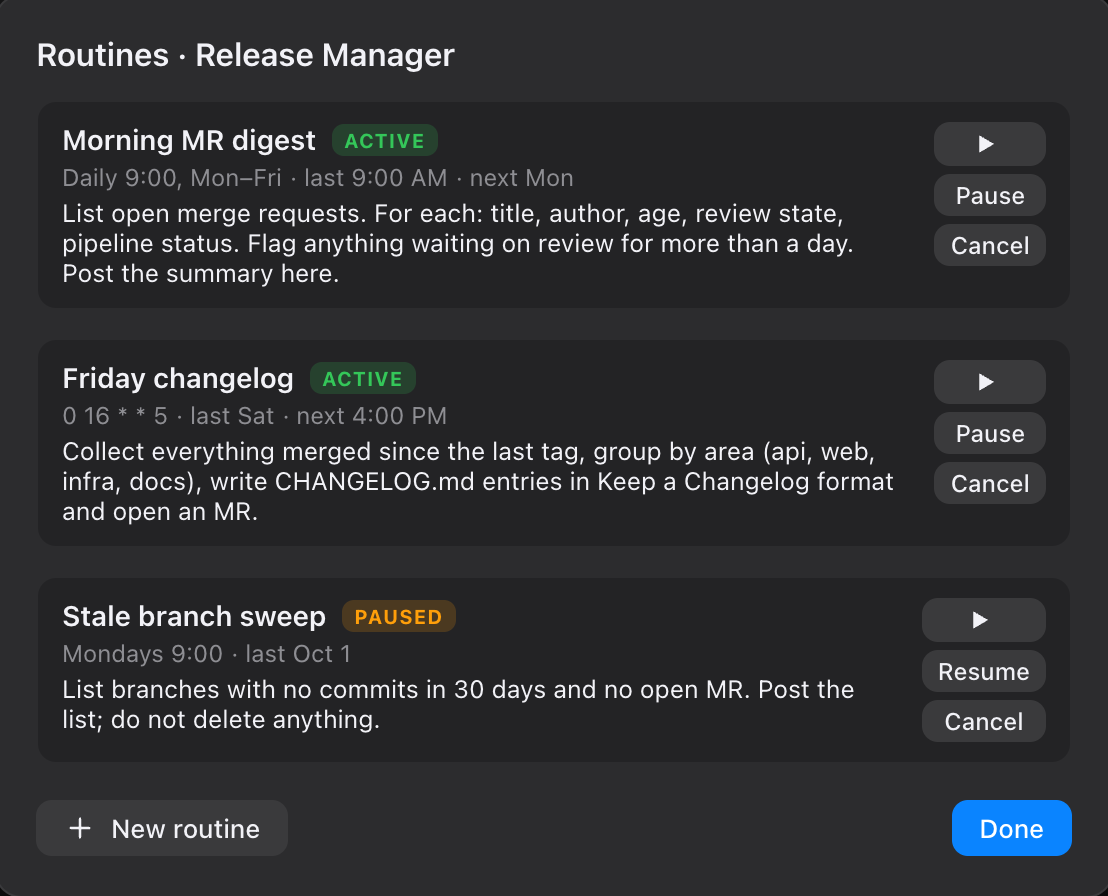Add a new routine
The image size is (1108, 896).
click(x=162, y=828)
